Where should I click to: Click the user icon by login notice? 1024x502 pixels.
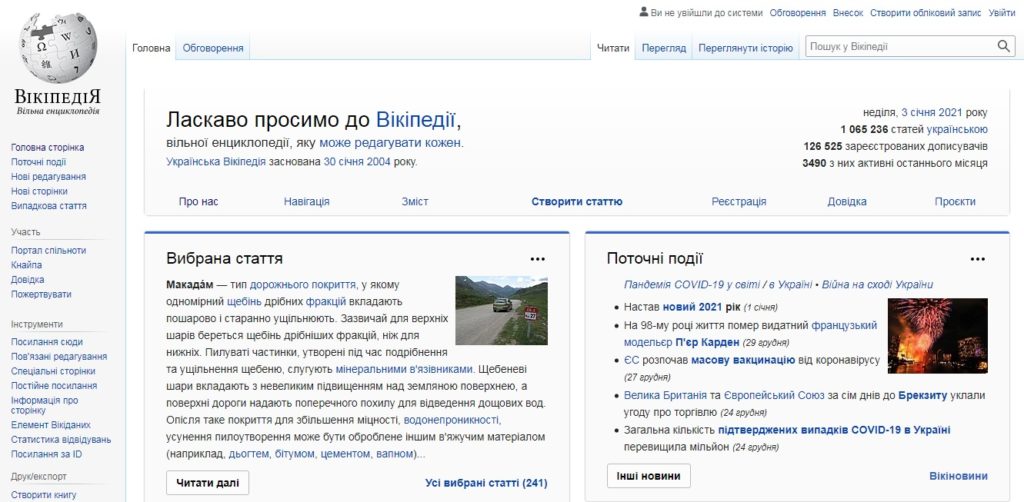click(643, 13)
